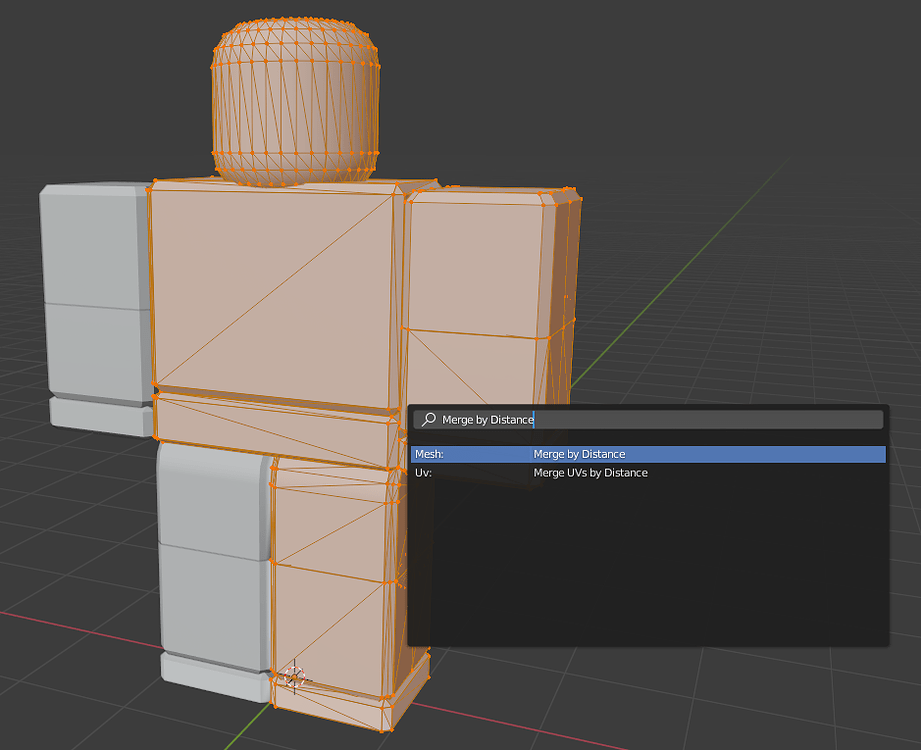Click the 3D cursor at the character's foot
Viewport: 921px width, 750px height.
coord(294,677)
